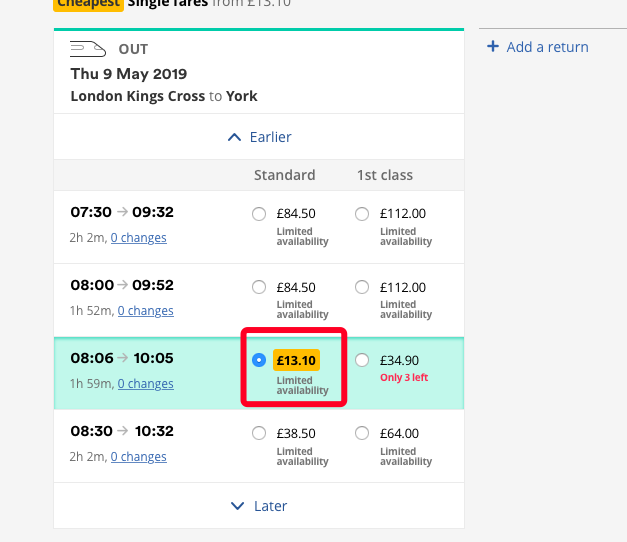The height and width of the screenshot is (542, 627).
Task: Open 0 changes link for 07:30 train
Action: tap(138, 238)
